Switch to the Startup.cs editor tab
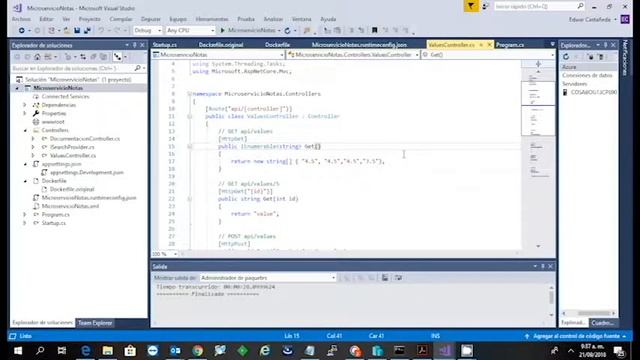The height and width of the screenshot is (360, 640). pyautogui.click(x=165, y=45)
